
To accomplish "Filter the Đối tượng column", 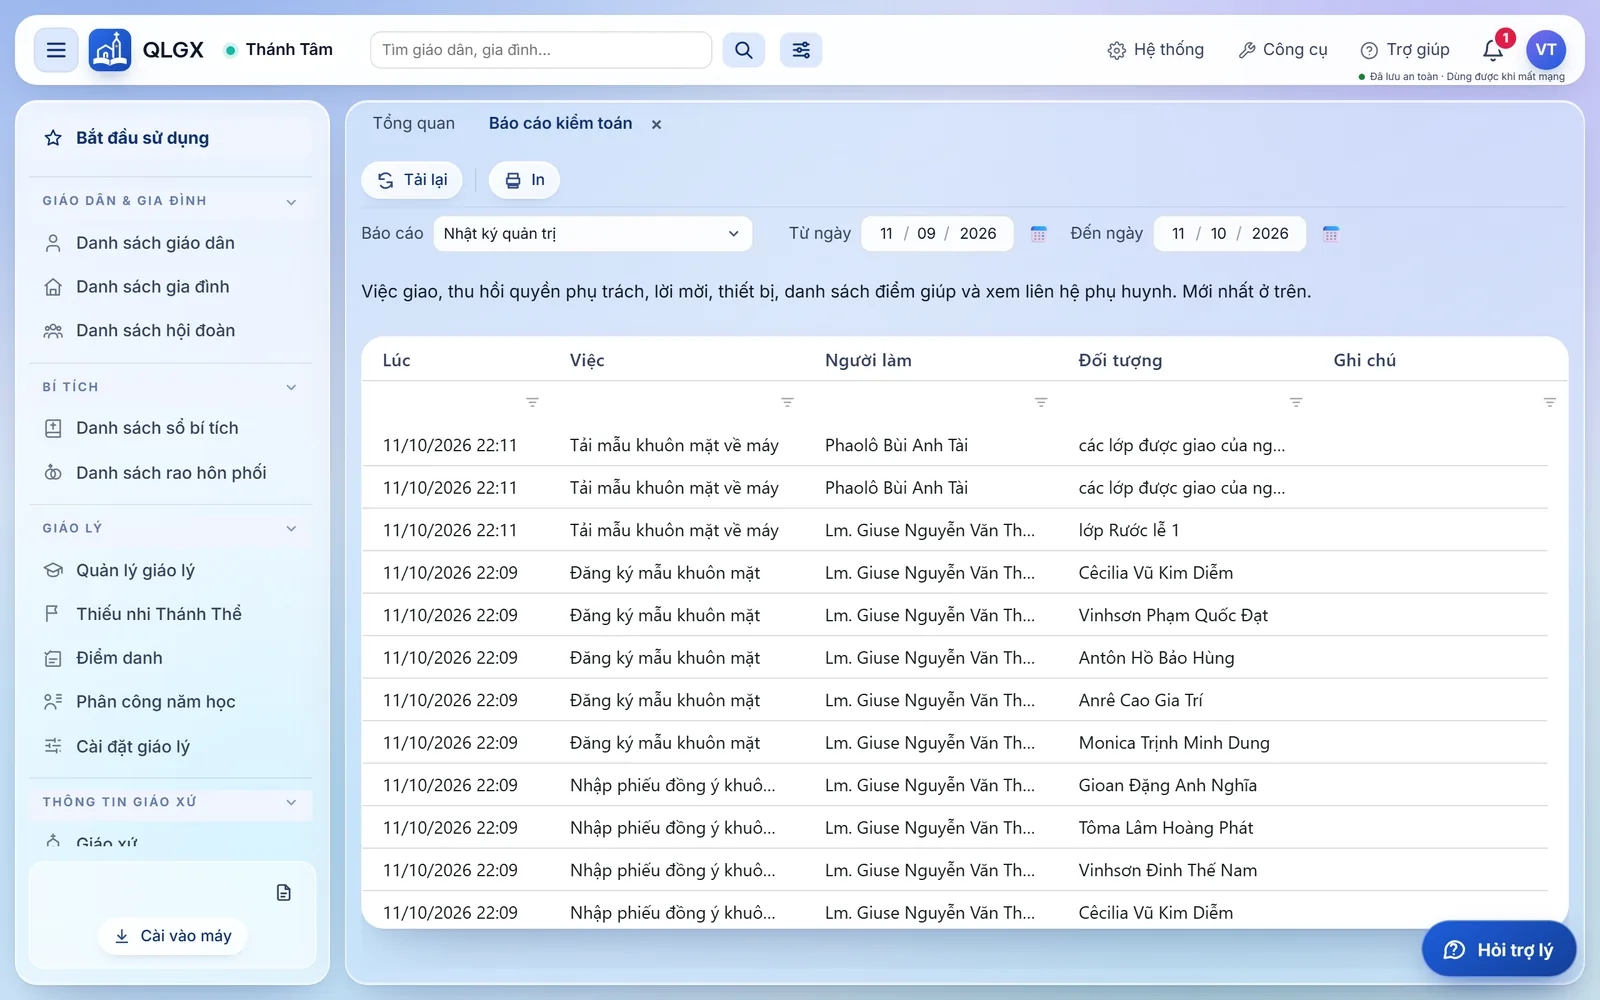I will 1296,402.
